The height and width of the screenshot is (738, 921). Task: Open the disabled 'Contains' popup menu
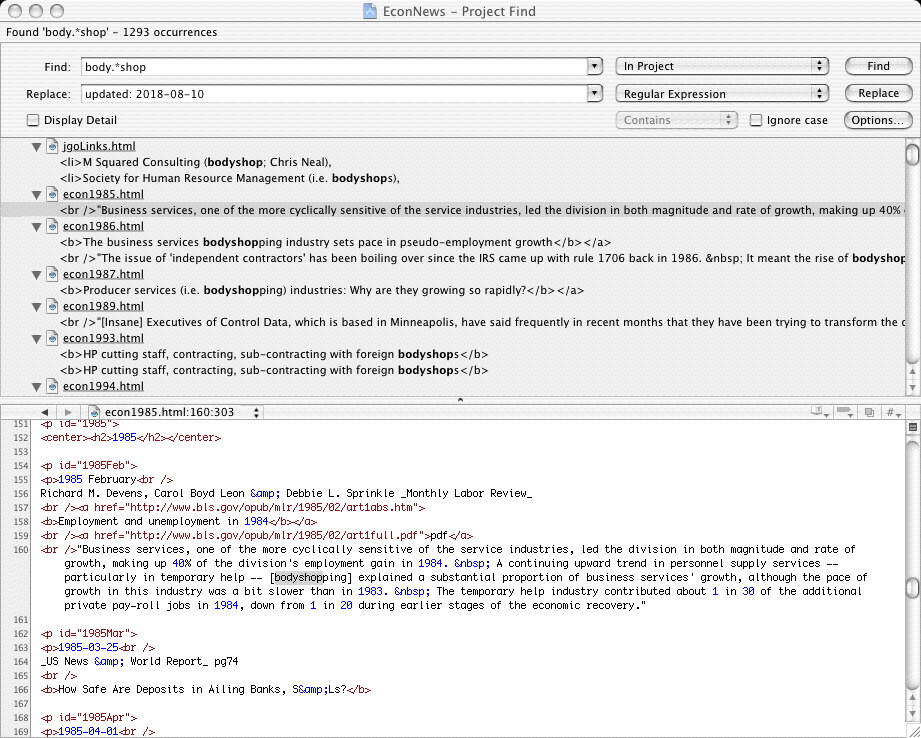(676, 120)
